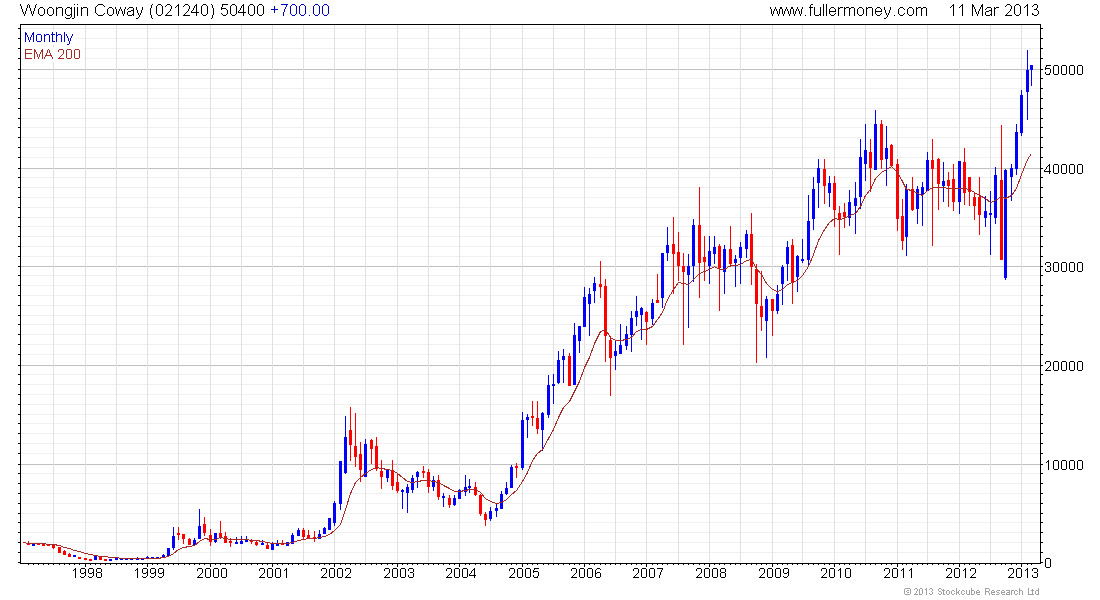Click the 2001 x-axis label
The image size is (1100, 600).
(x=274, y=573)
